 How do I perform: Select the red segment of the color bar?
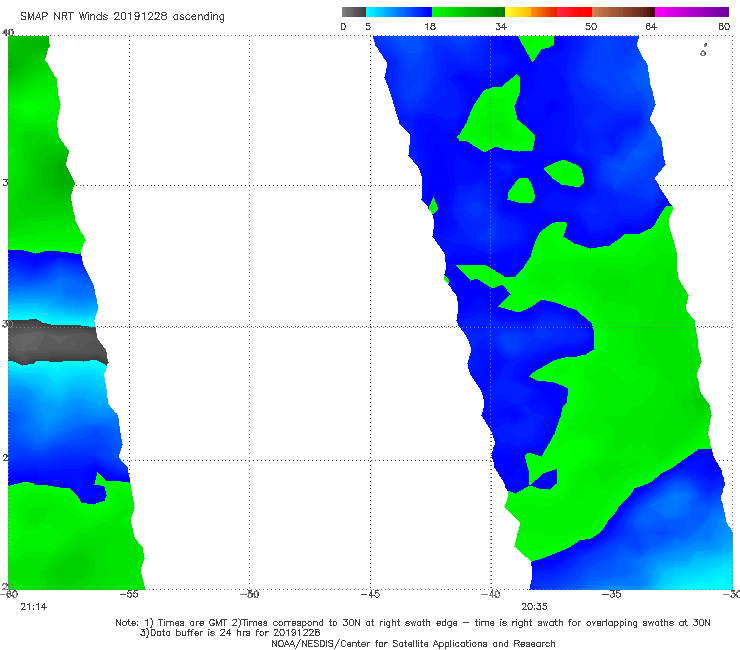click(574, 12)
